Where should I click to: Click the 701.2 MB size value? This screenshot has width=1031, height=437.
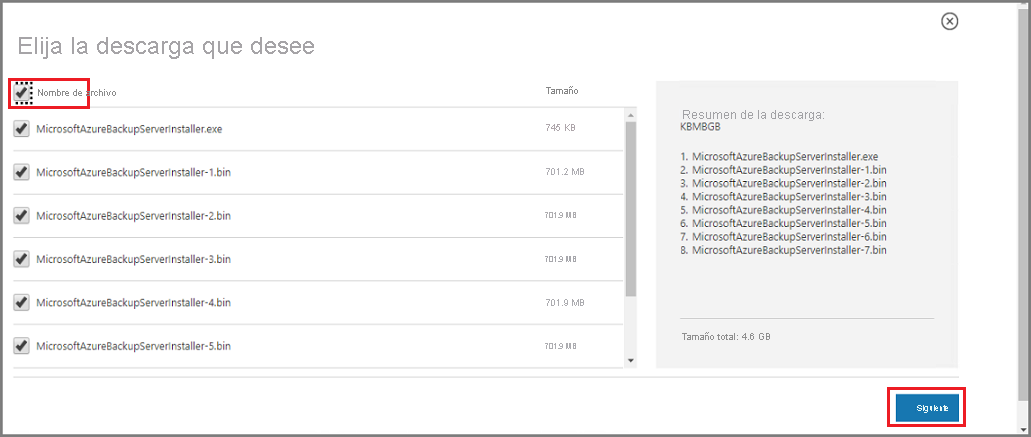(x=565, y=172)
